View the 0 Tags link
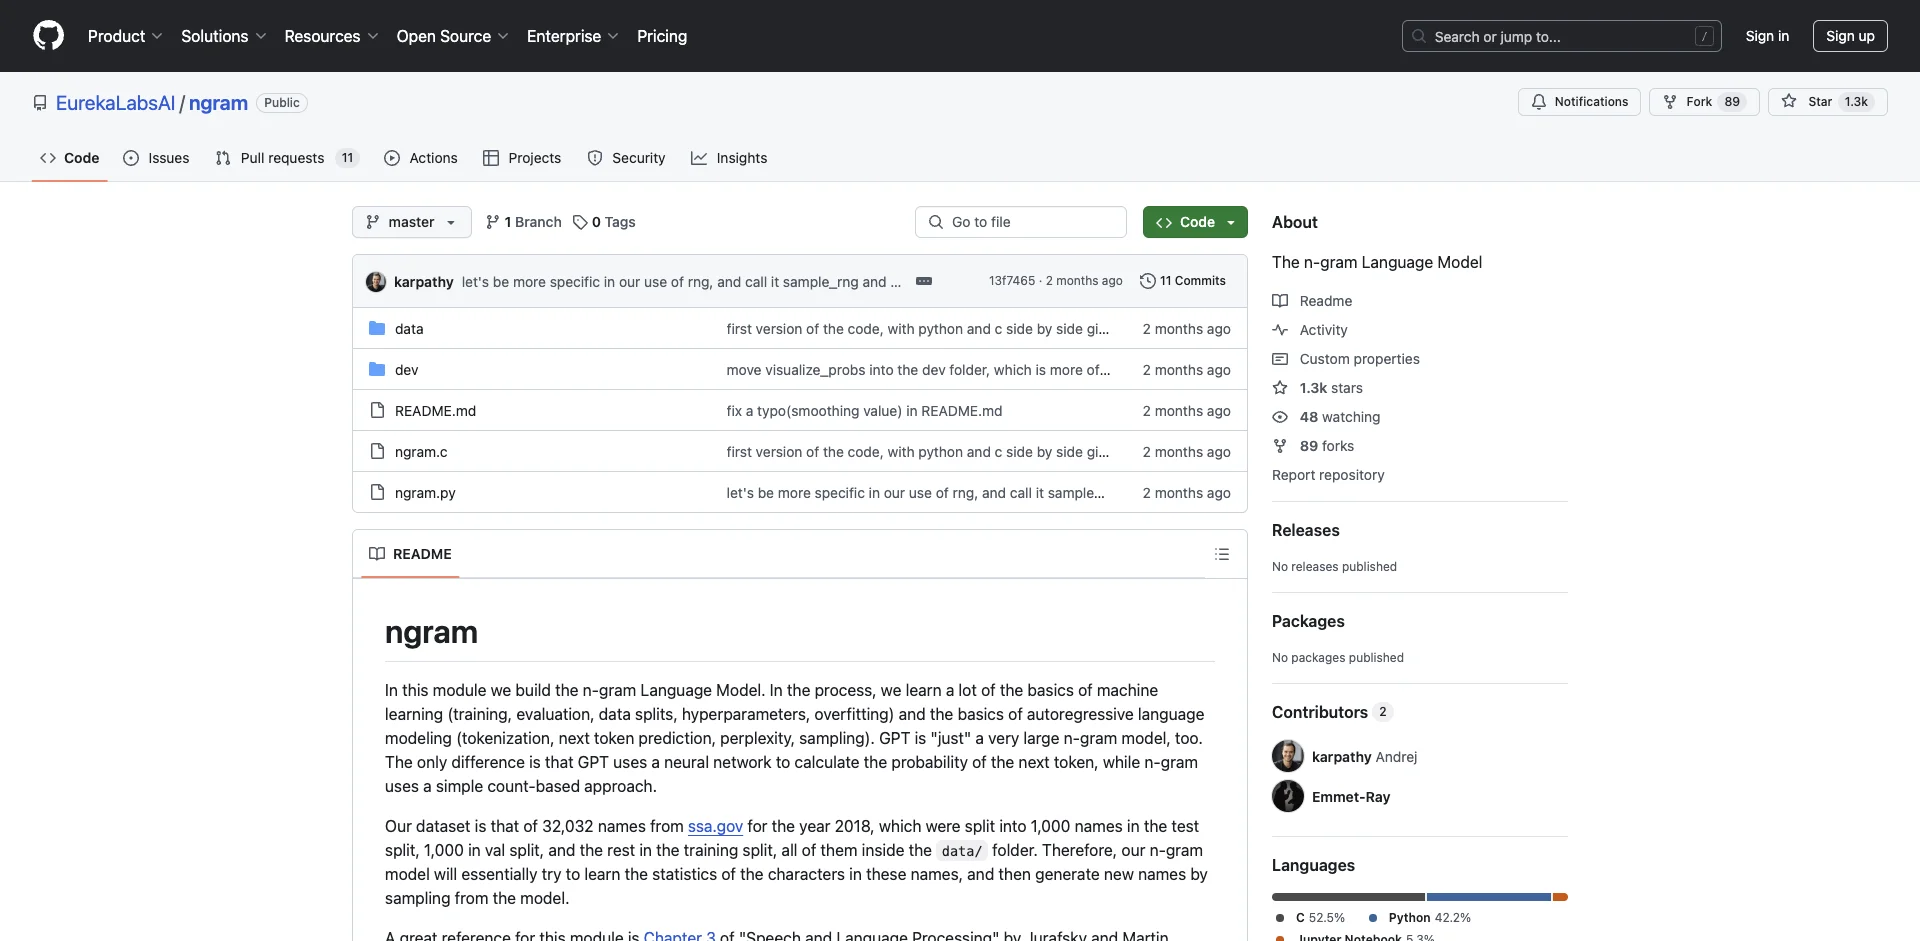The height and width of the screenshot is (941, 1920). (605, 222)
